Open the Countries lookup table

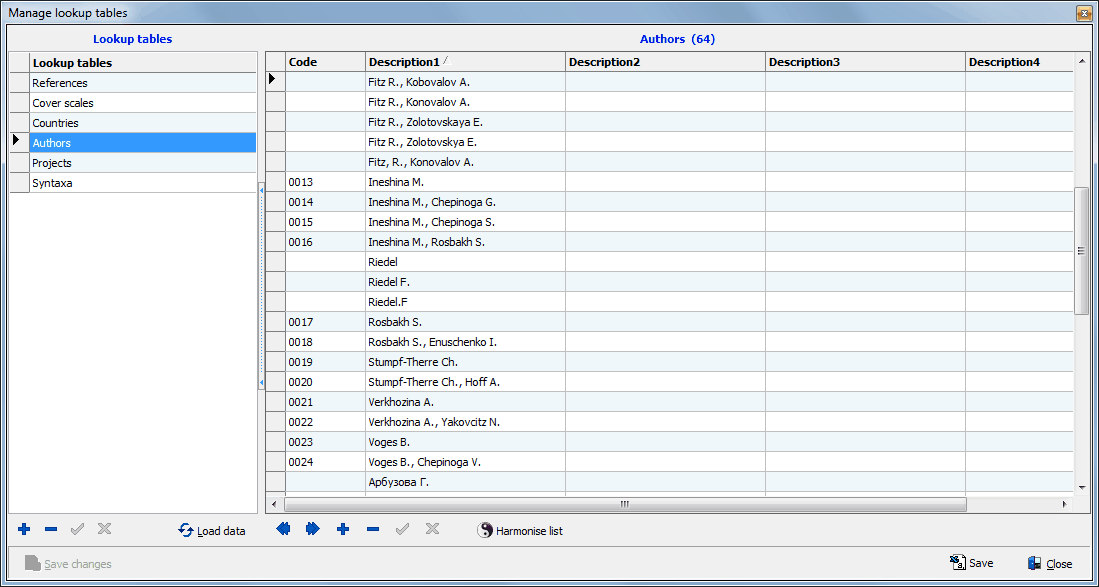(x=55, y=123)
